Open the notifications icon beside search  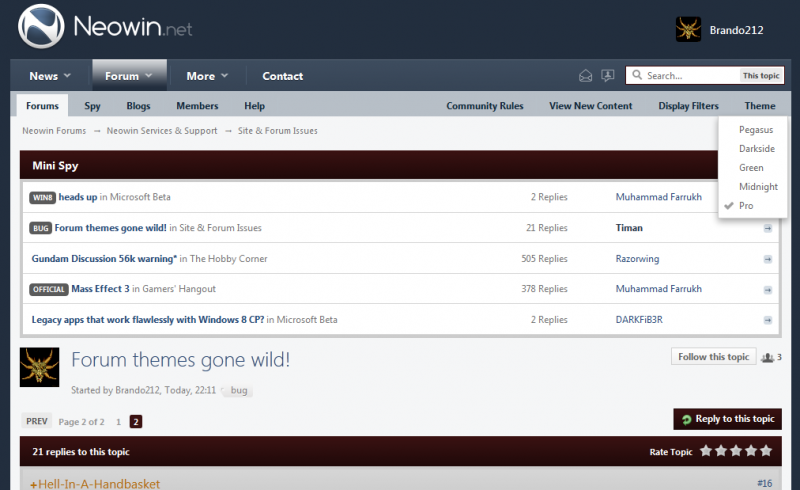coord(608,76)
